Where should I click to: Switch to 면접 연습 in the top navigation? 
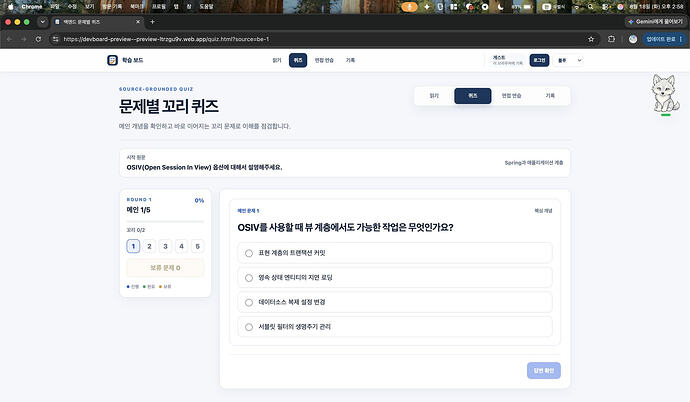point(324,60)
